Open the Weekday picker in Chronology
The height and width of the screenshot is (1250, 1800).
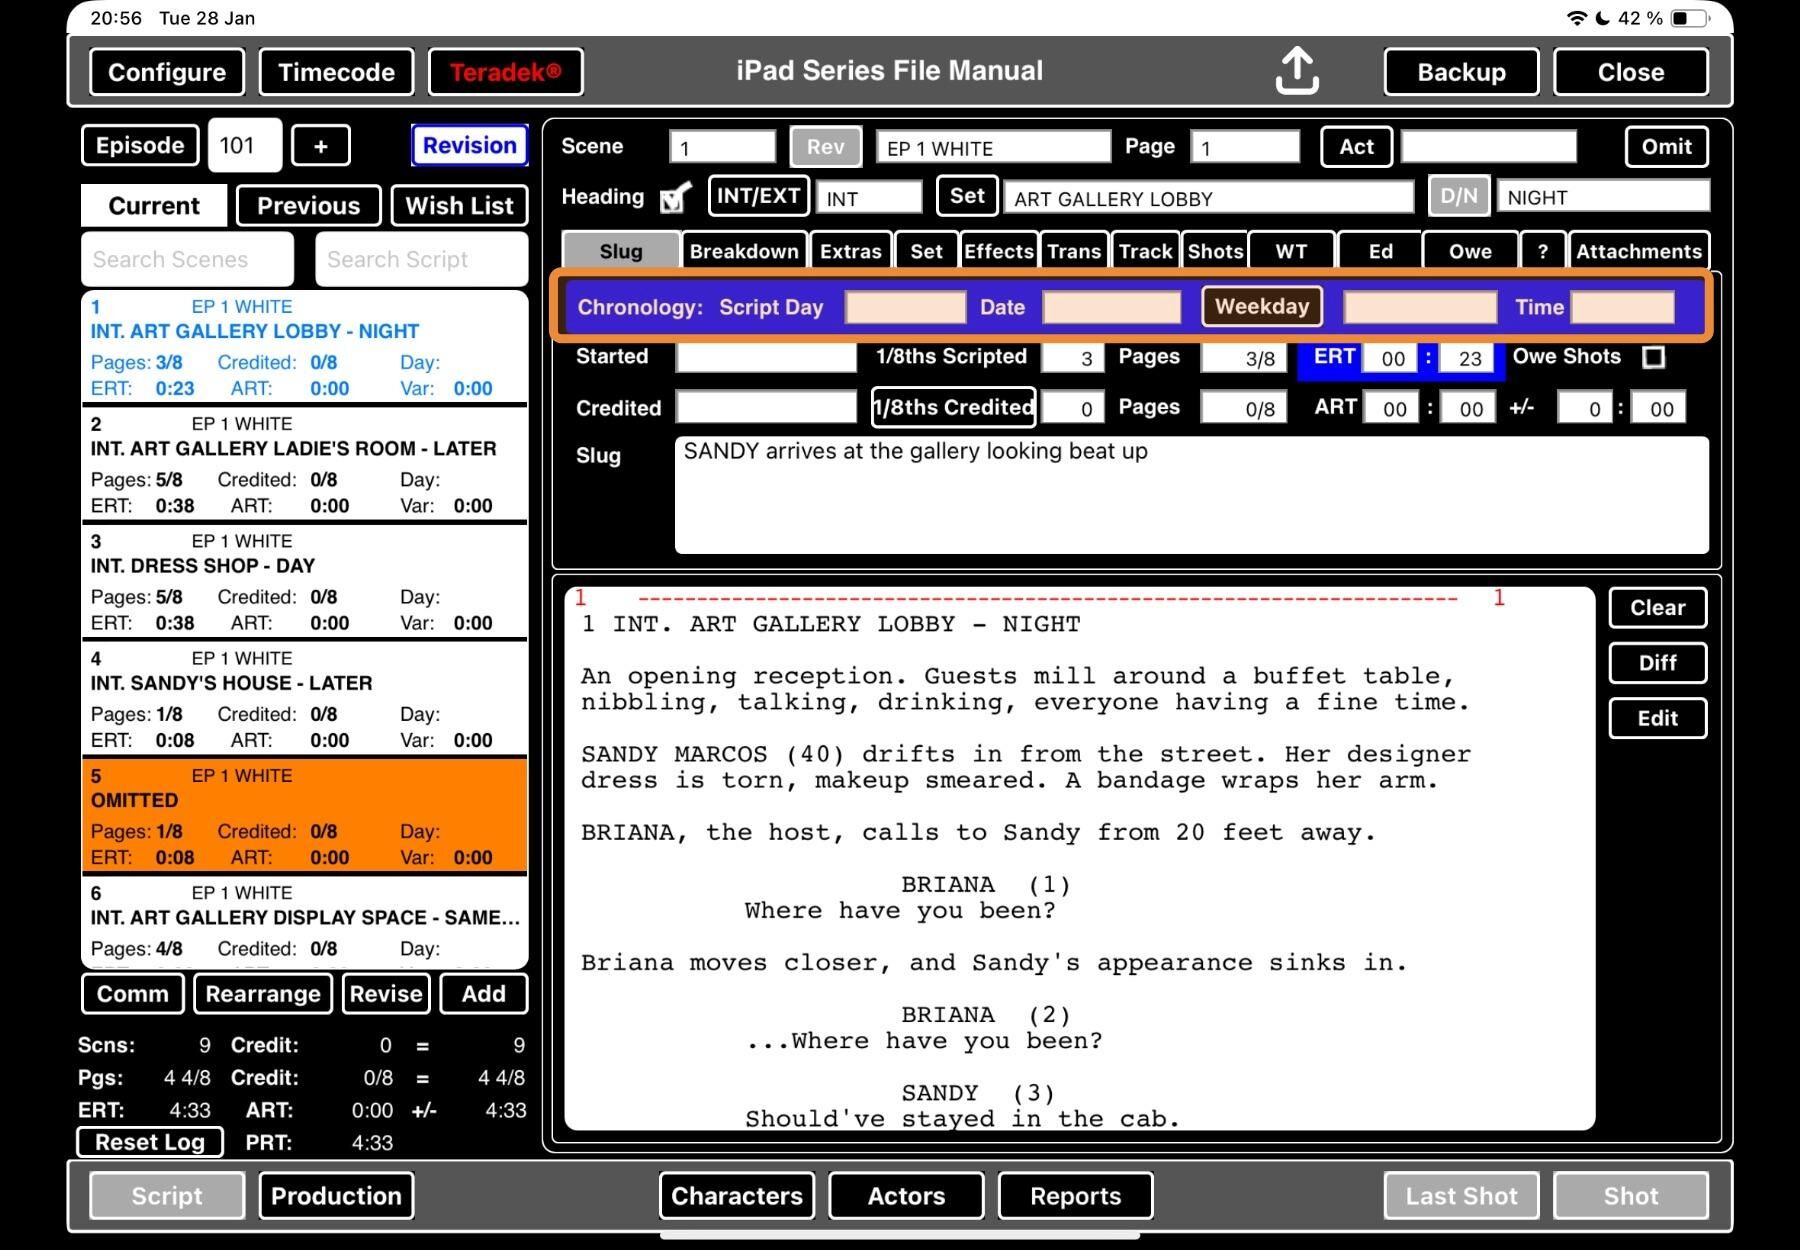1261,307
